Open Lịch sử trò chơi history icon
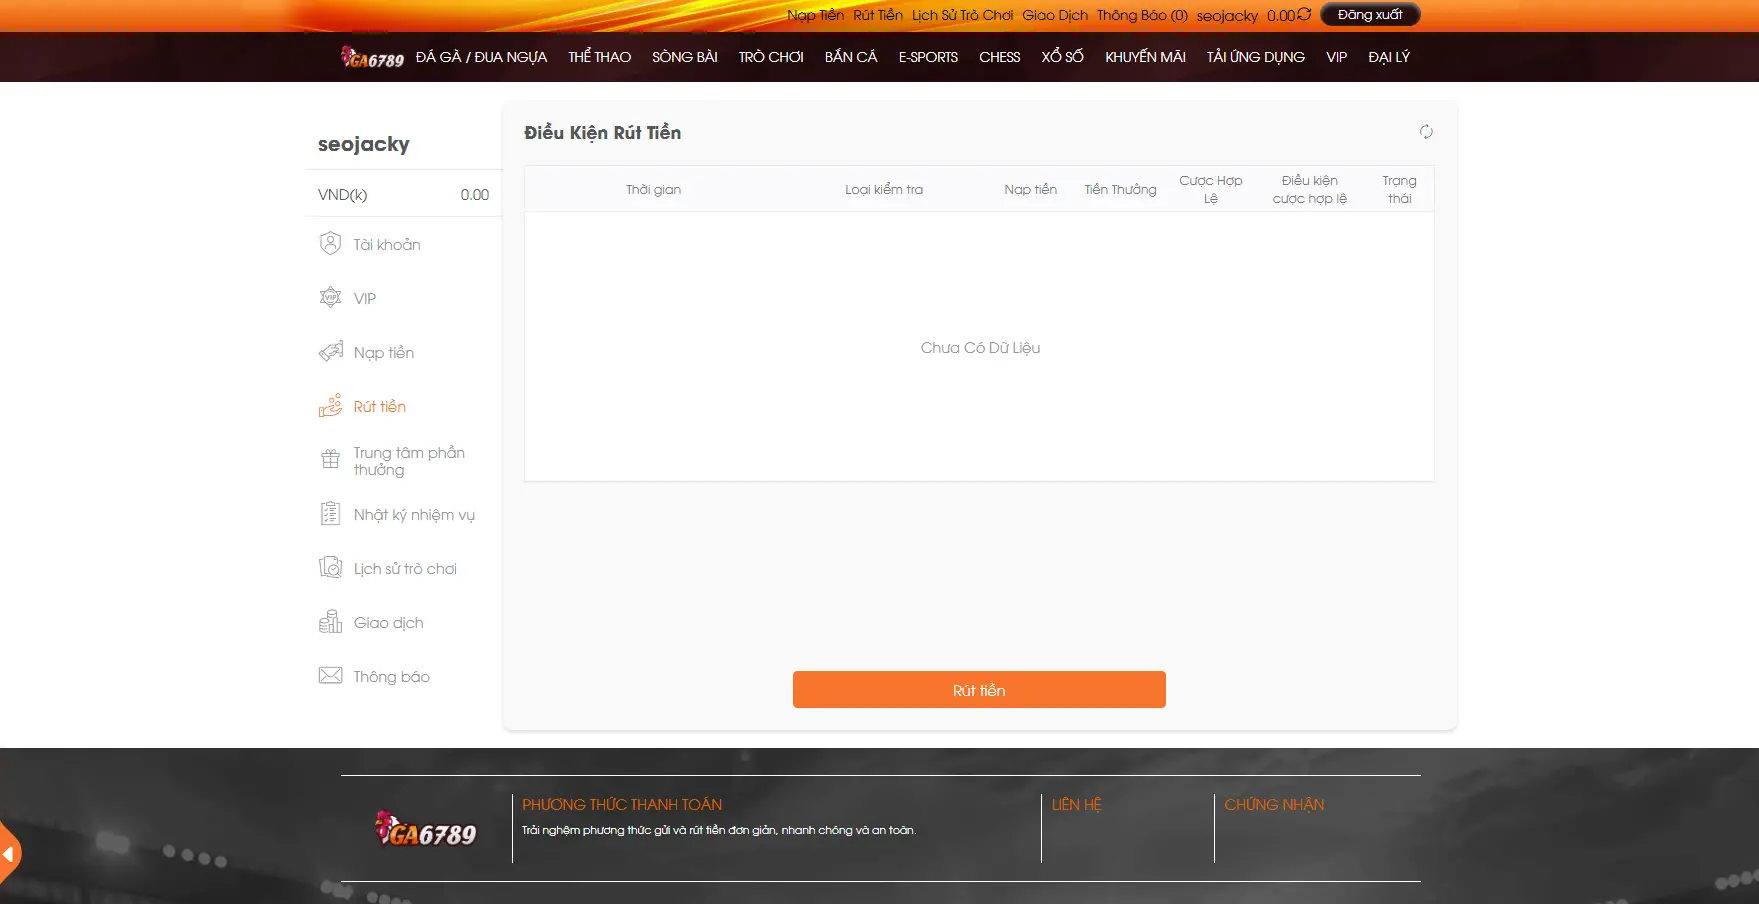The height and width of the screenshot is (904, 1759). click(x=330, y=568)
